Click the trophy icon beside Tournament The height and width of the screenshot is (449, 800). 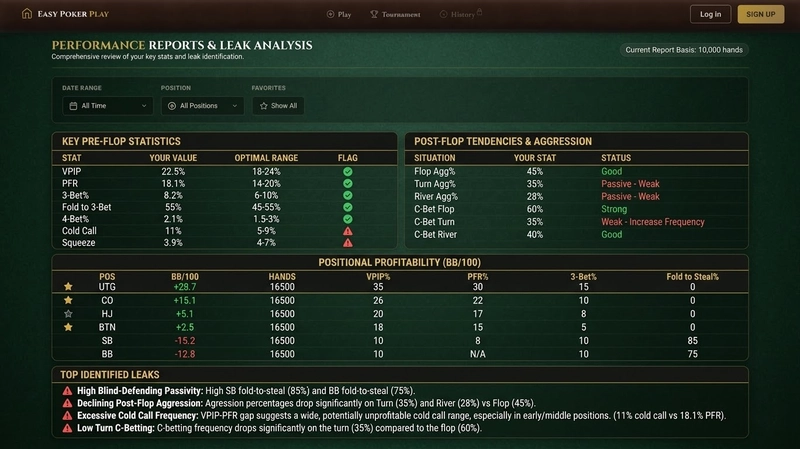point(374,14)
